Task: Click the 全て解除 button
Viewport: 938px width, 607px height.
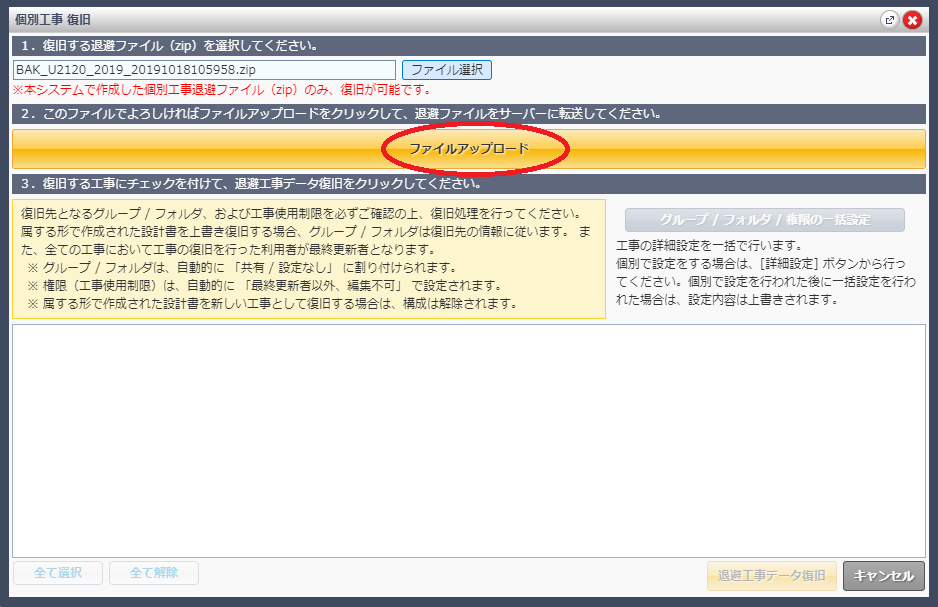Action: 154,573
